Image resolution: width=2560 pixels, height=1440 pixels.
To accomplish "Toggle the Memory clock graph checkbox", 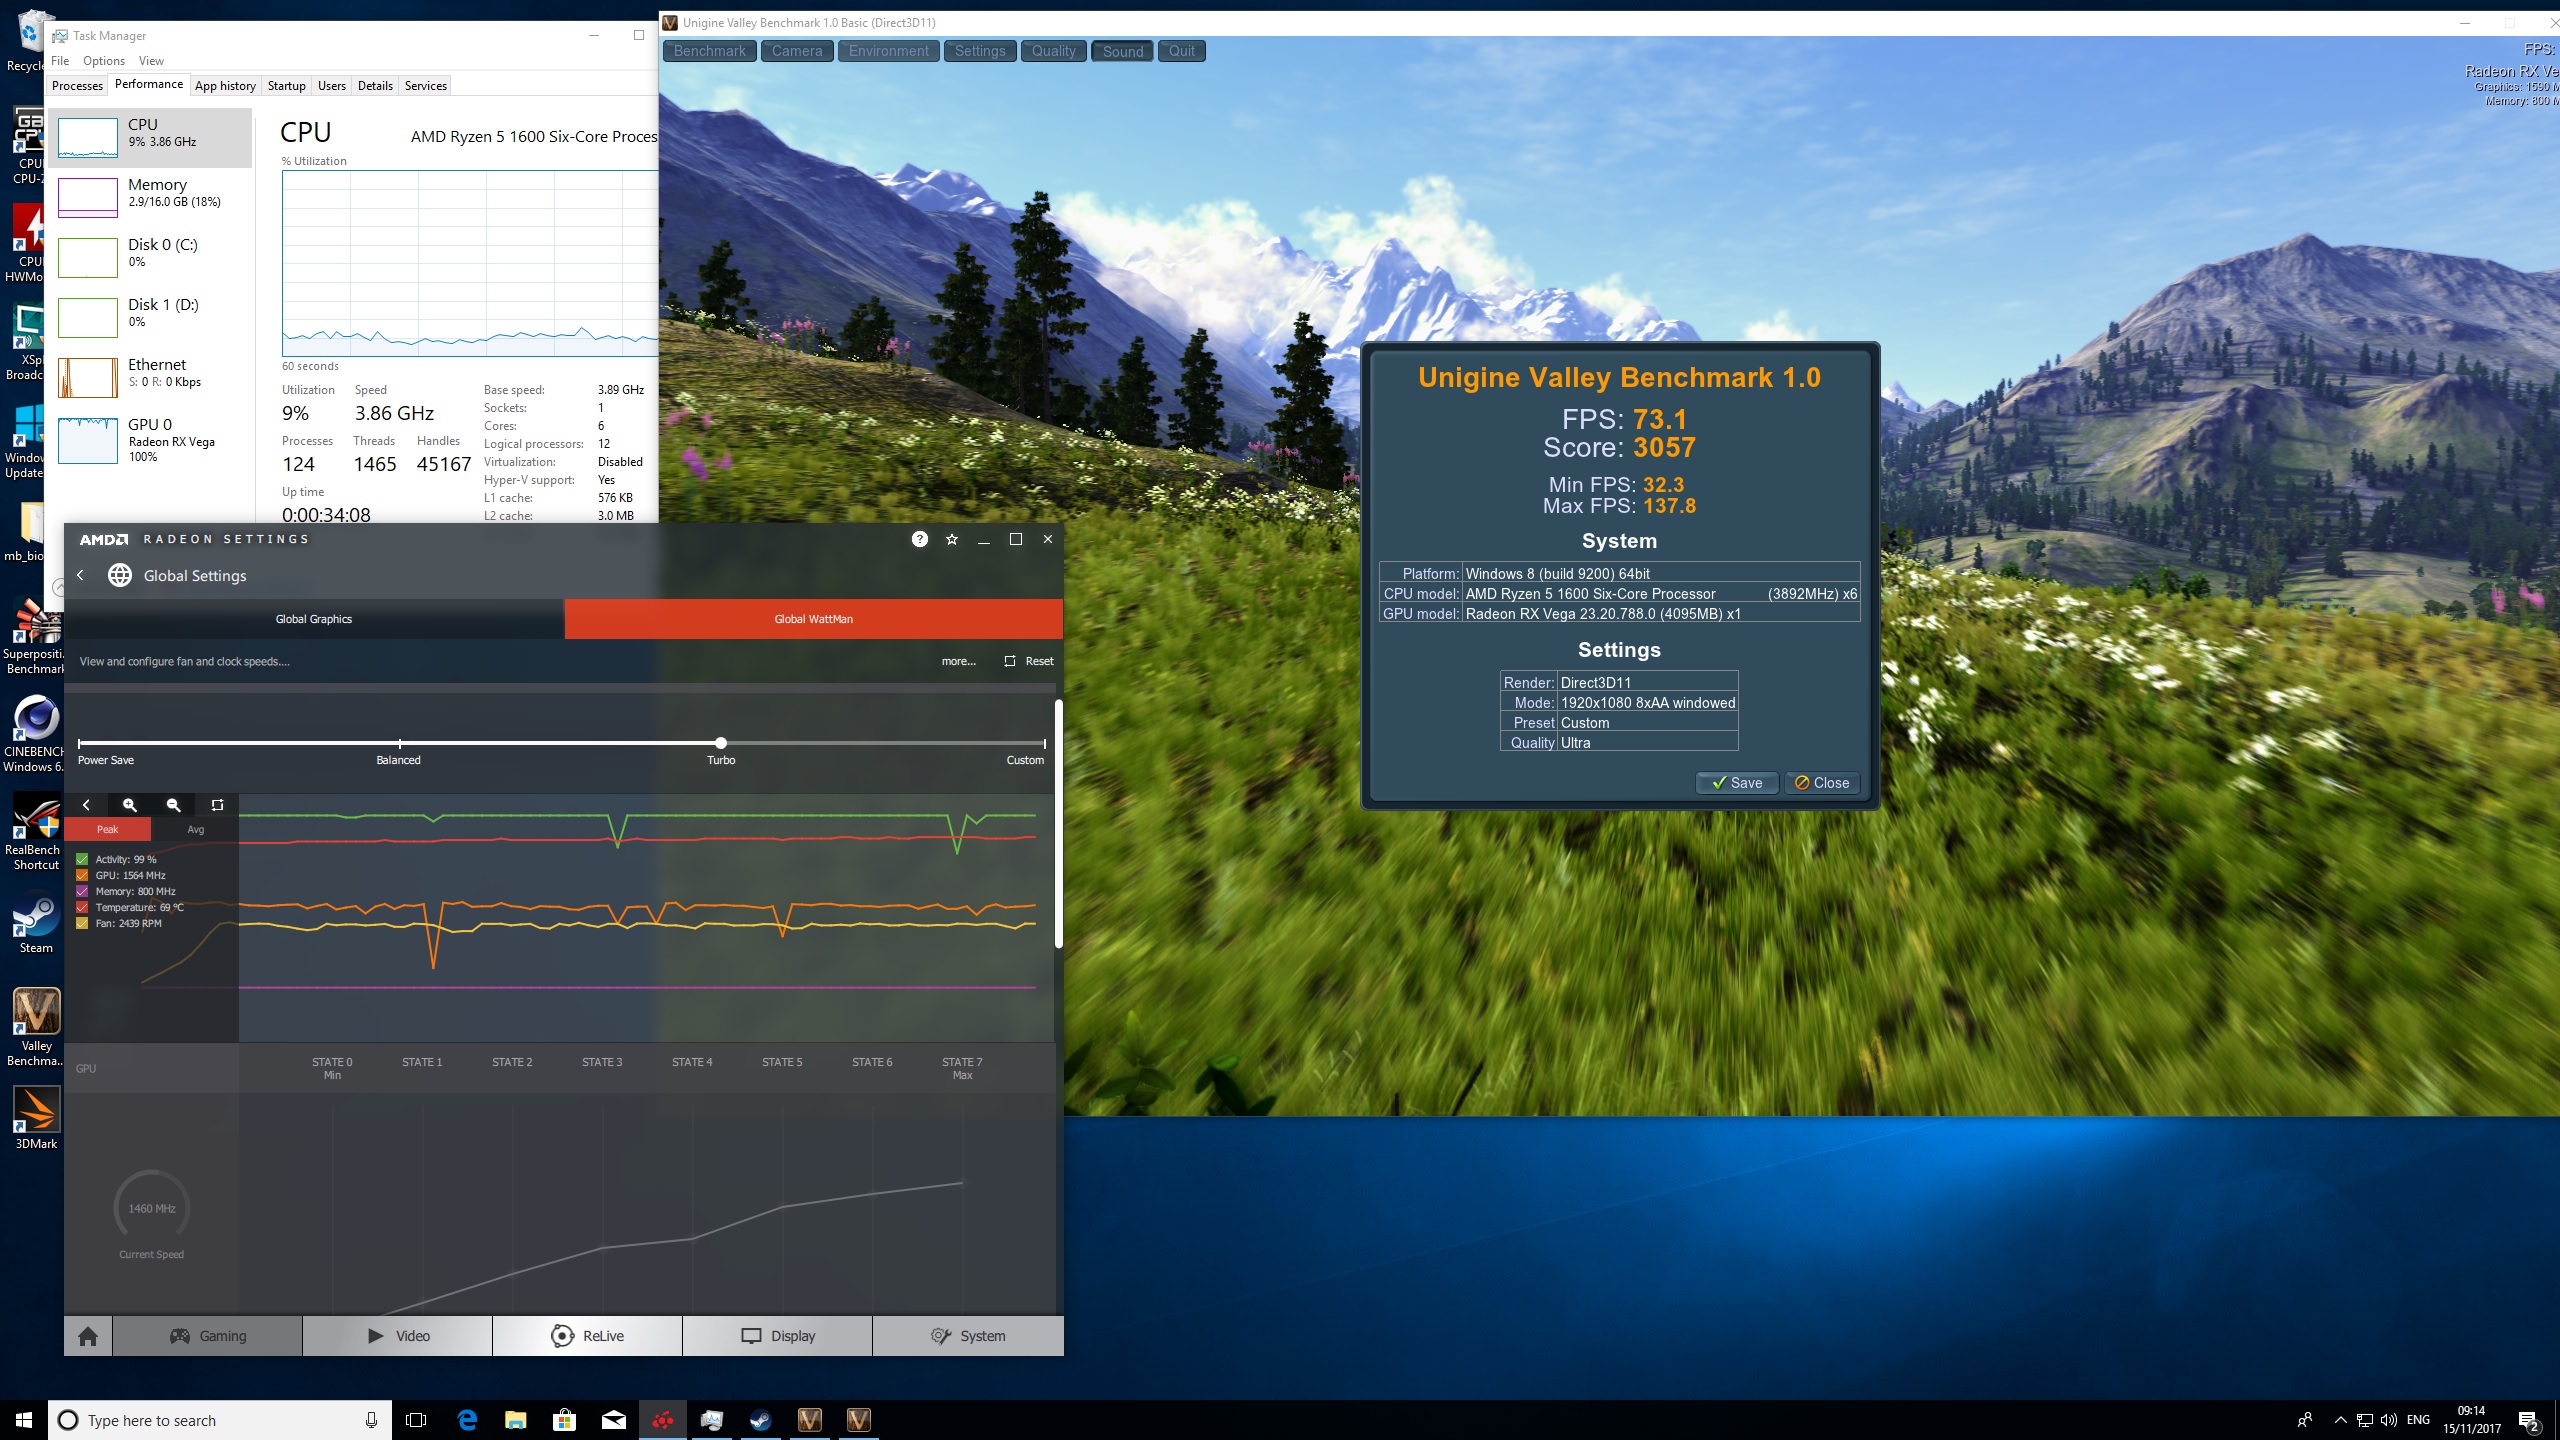I will [x=82, y=891].
